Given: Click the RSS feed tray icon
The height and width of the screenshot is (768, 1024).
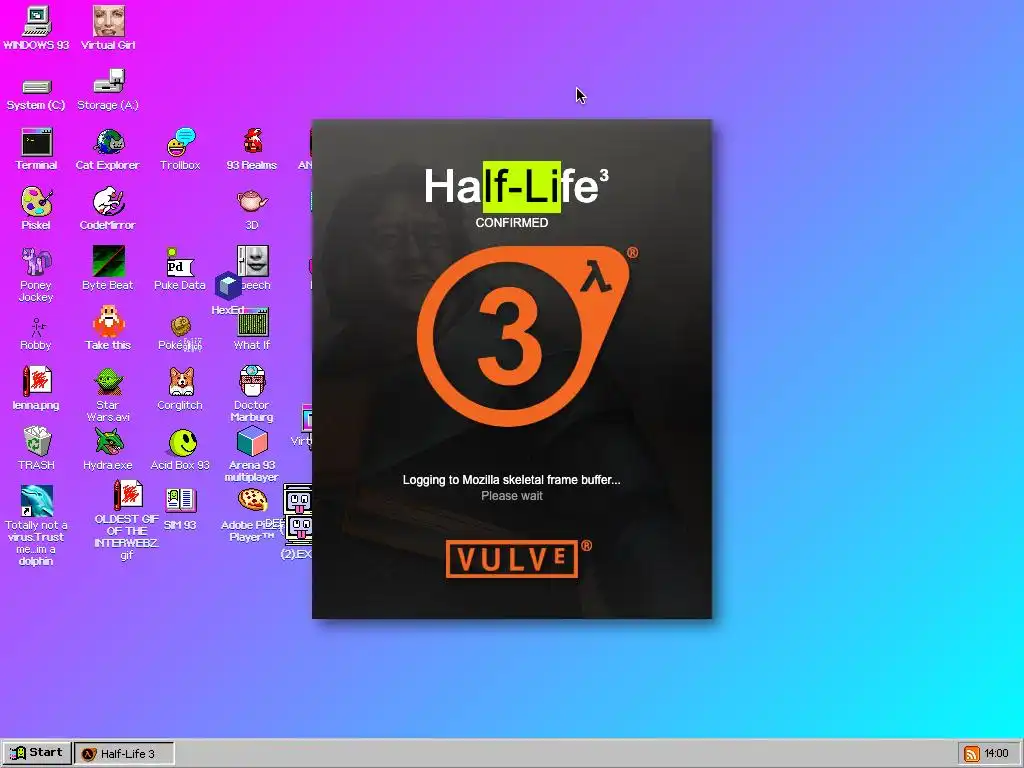Looking at the screenshot, I should [972, 754].
